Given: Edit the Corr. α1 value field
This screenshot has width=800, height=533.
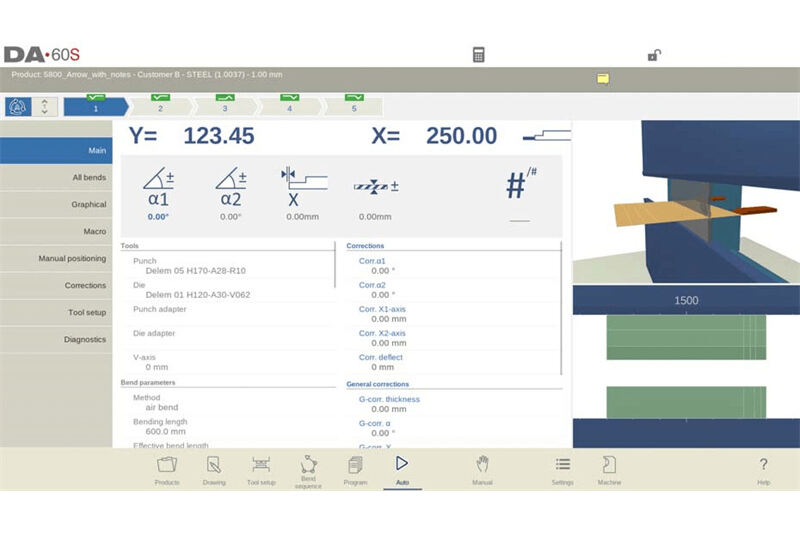Looking at the screenshot, I should click(x=381, y=270).
